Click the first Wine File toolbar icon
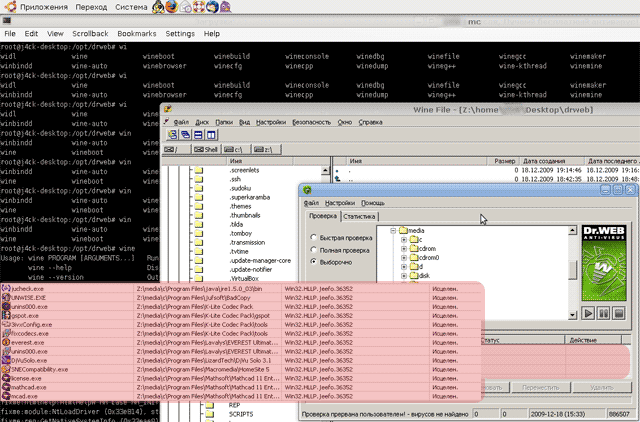This screenshot has height=422, width=640. (171, 134)
